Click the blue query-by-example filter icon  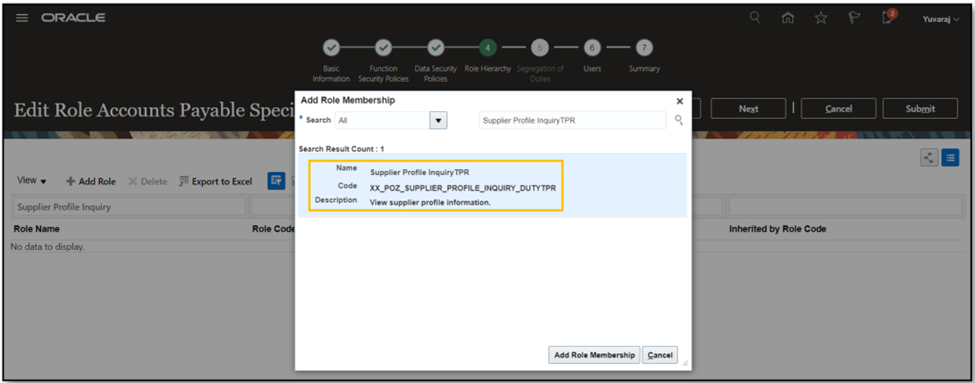276,181
